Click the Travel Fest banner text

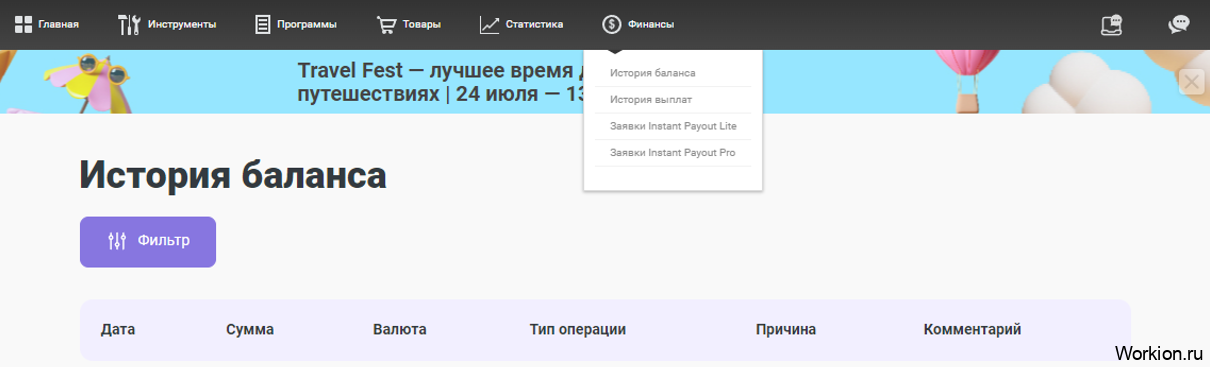click(441, 83)
